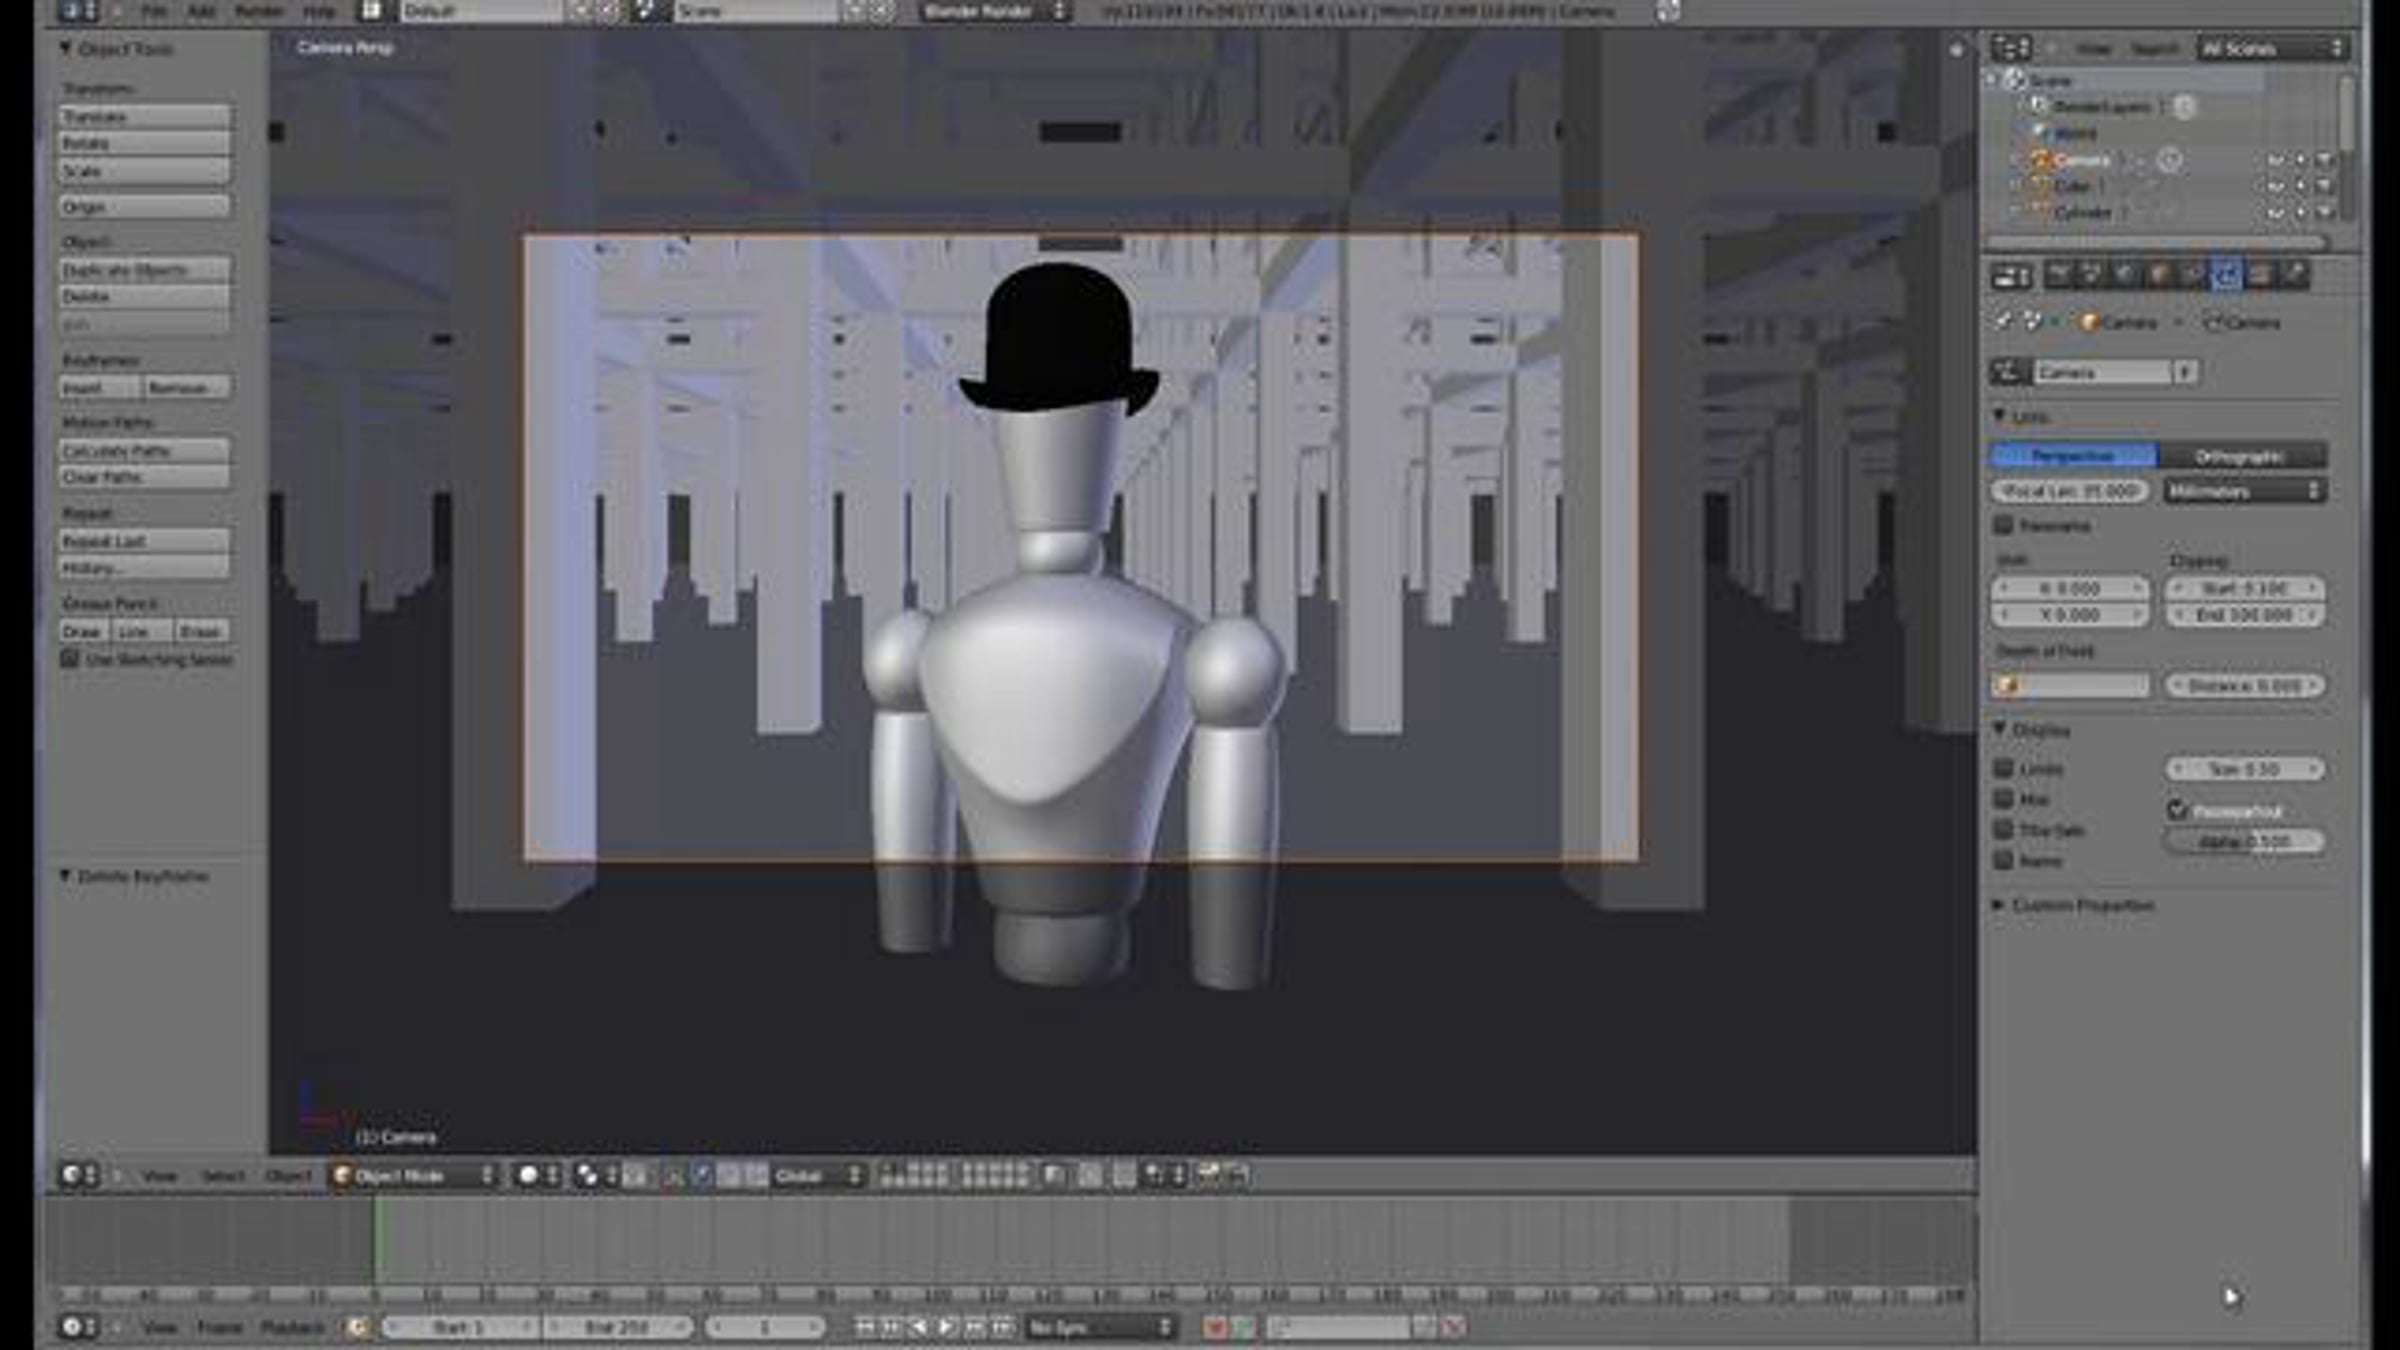The width and height of the screenshot is (2400, 1350).
Task: Click the Duplicate Objects button
Action: [x=144, y=270]
